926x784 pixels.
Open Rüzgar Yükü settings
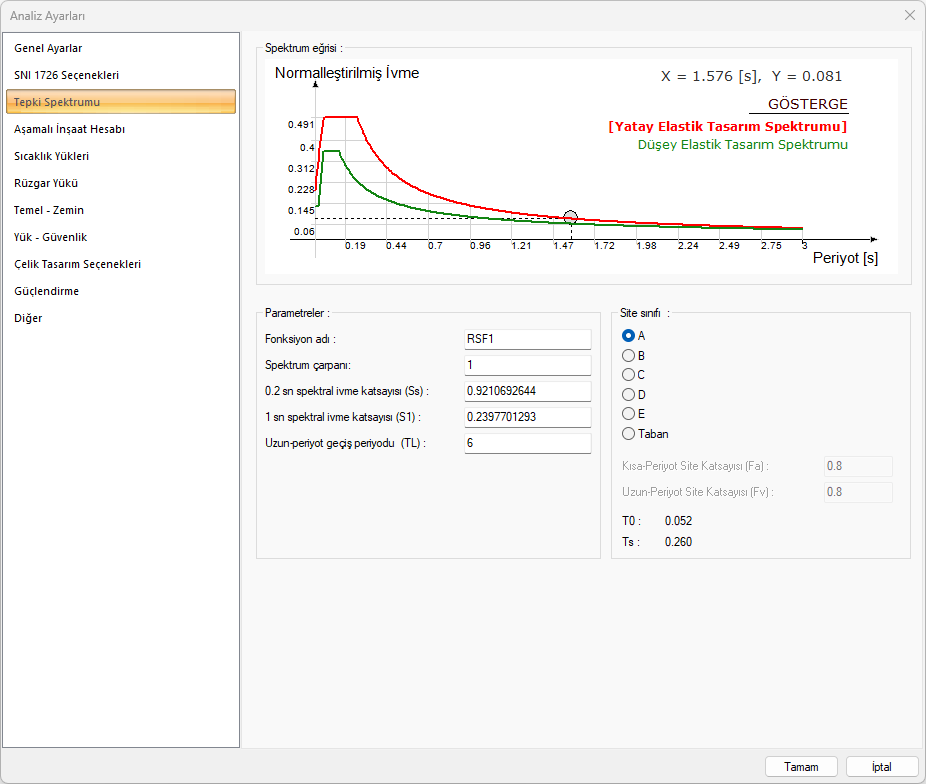pos(46,183)
